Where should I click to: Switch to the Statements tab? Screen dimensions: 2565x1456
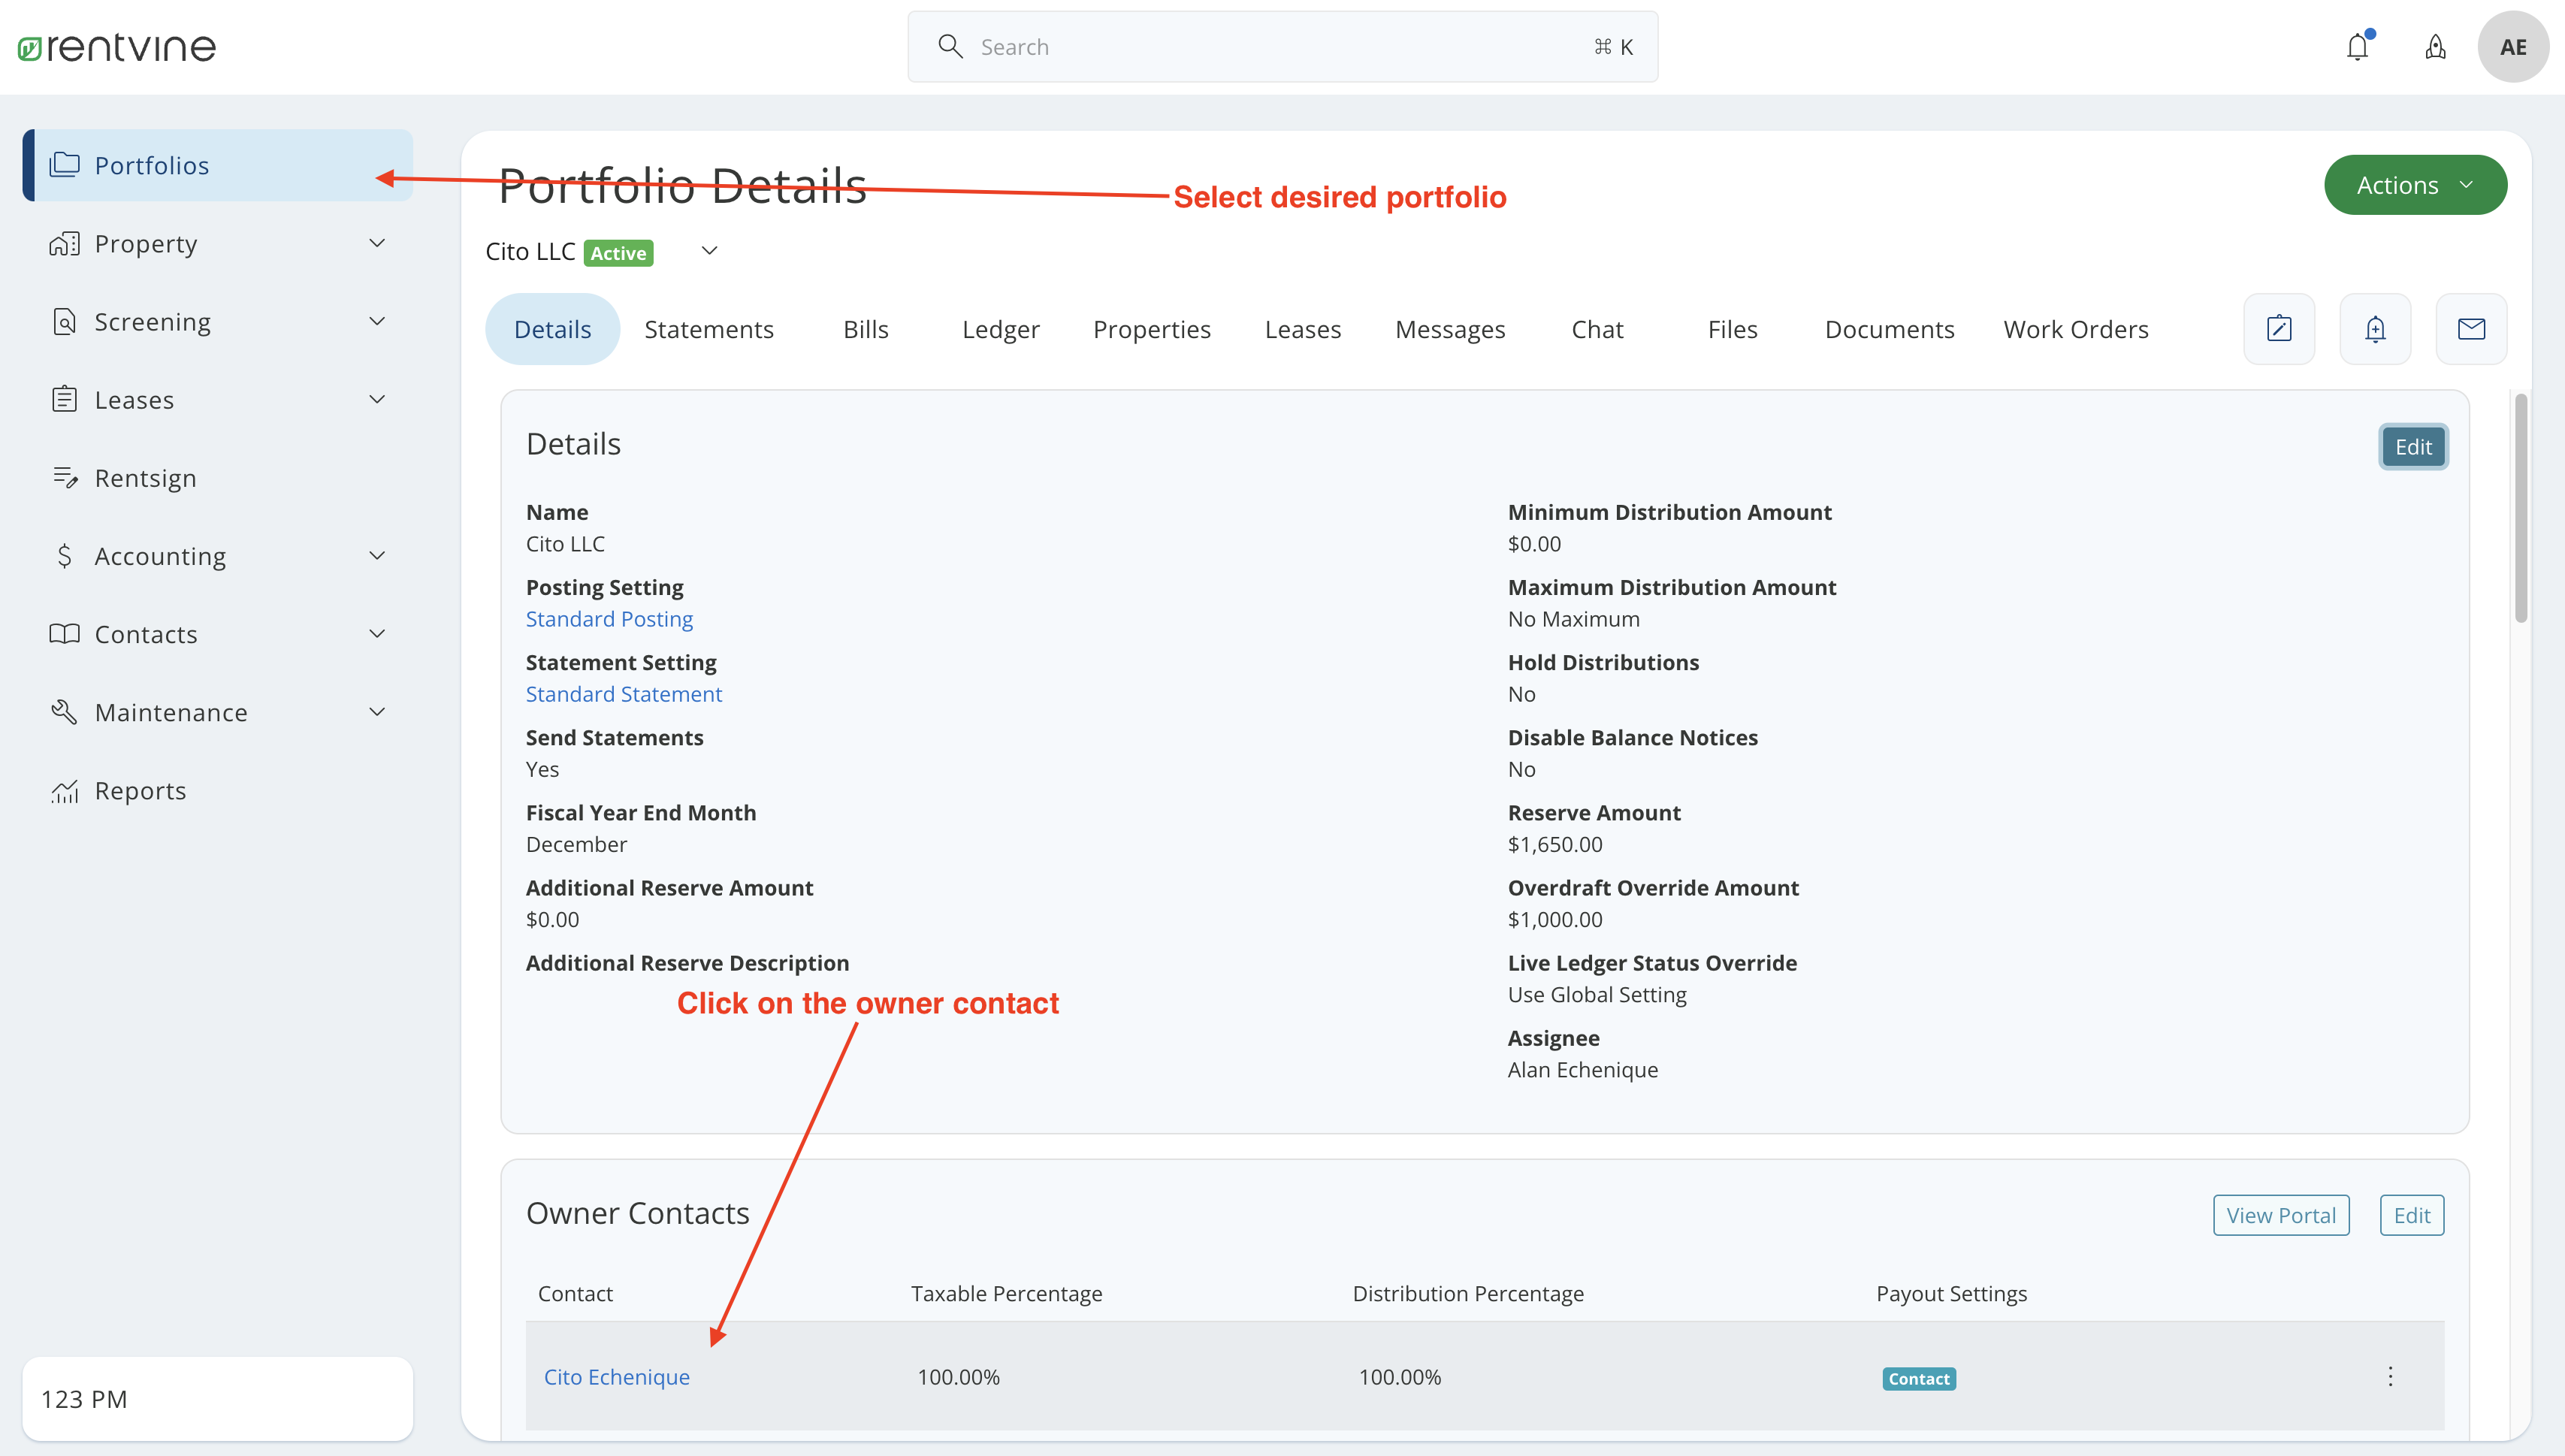709,328
